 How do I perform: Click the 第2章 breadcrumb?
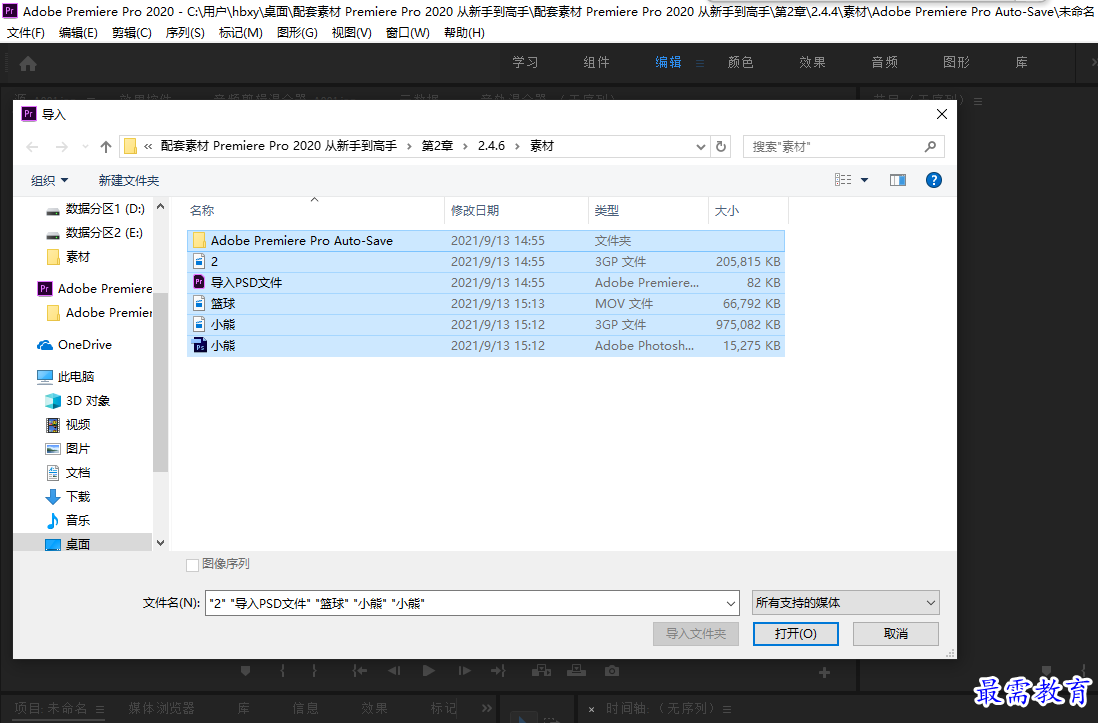437,146
